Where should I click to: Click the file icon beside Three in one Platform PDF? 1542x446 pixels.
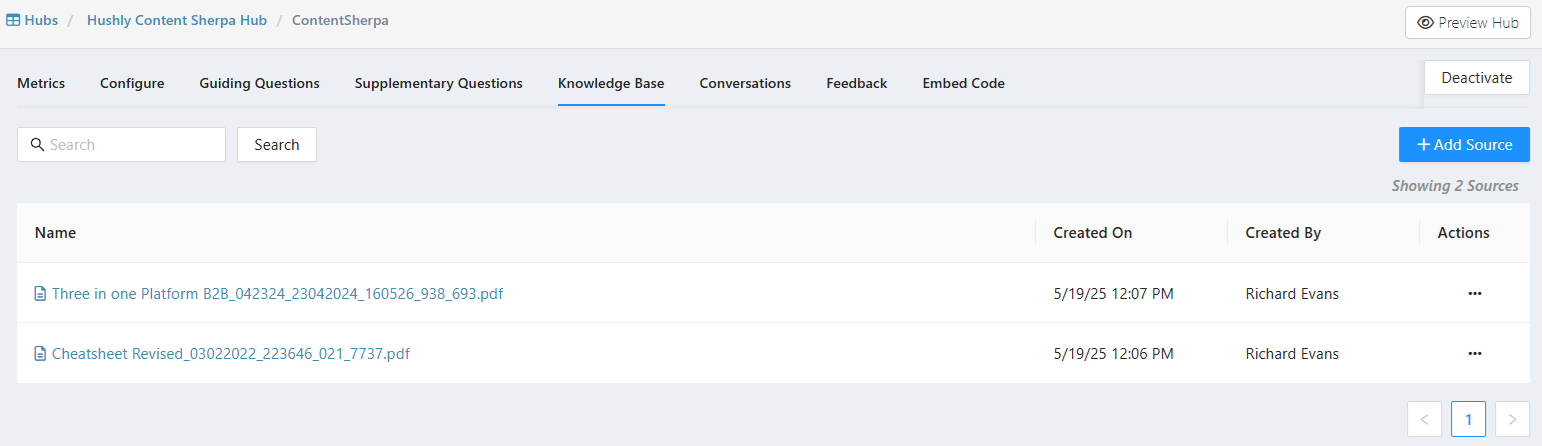coord(40,294)
